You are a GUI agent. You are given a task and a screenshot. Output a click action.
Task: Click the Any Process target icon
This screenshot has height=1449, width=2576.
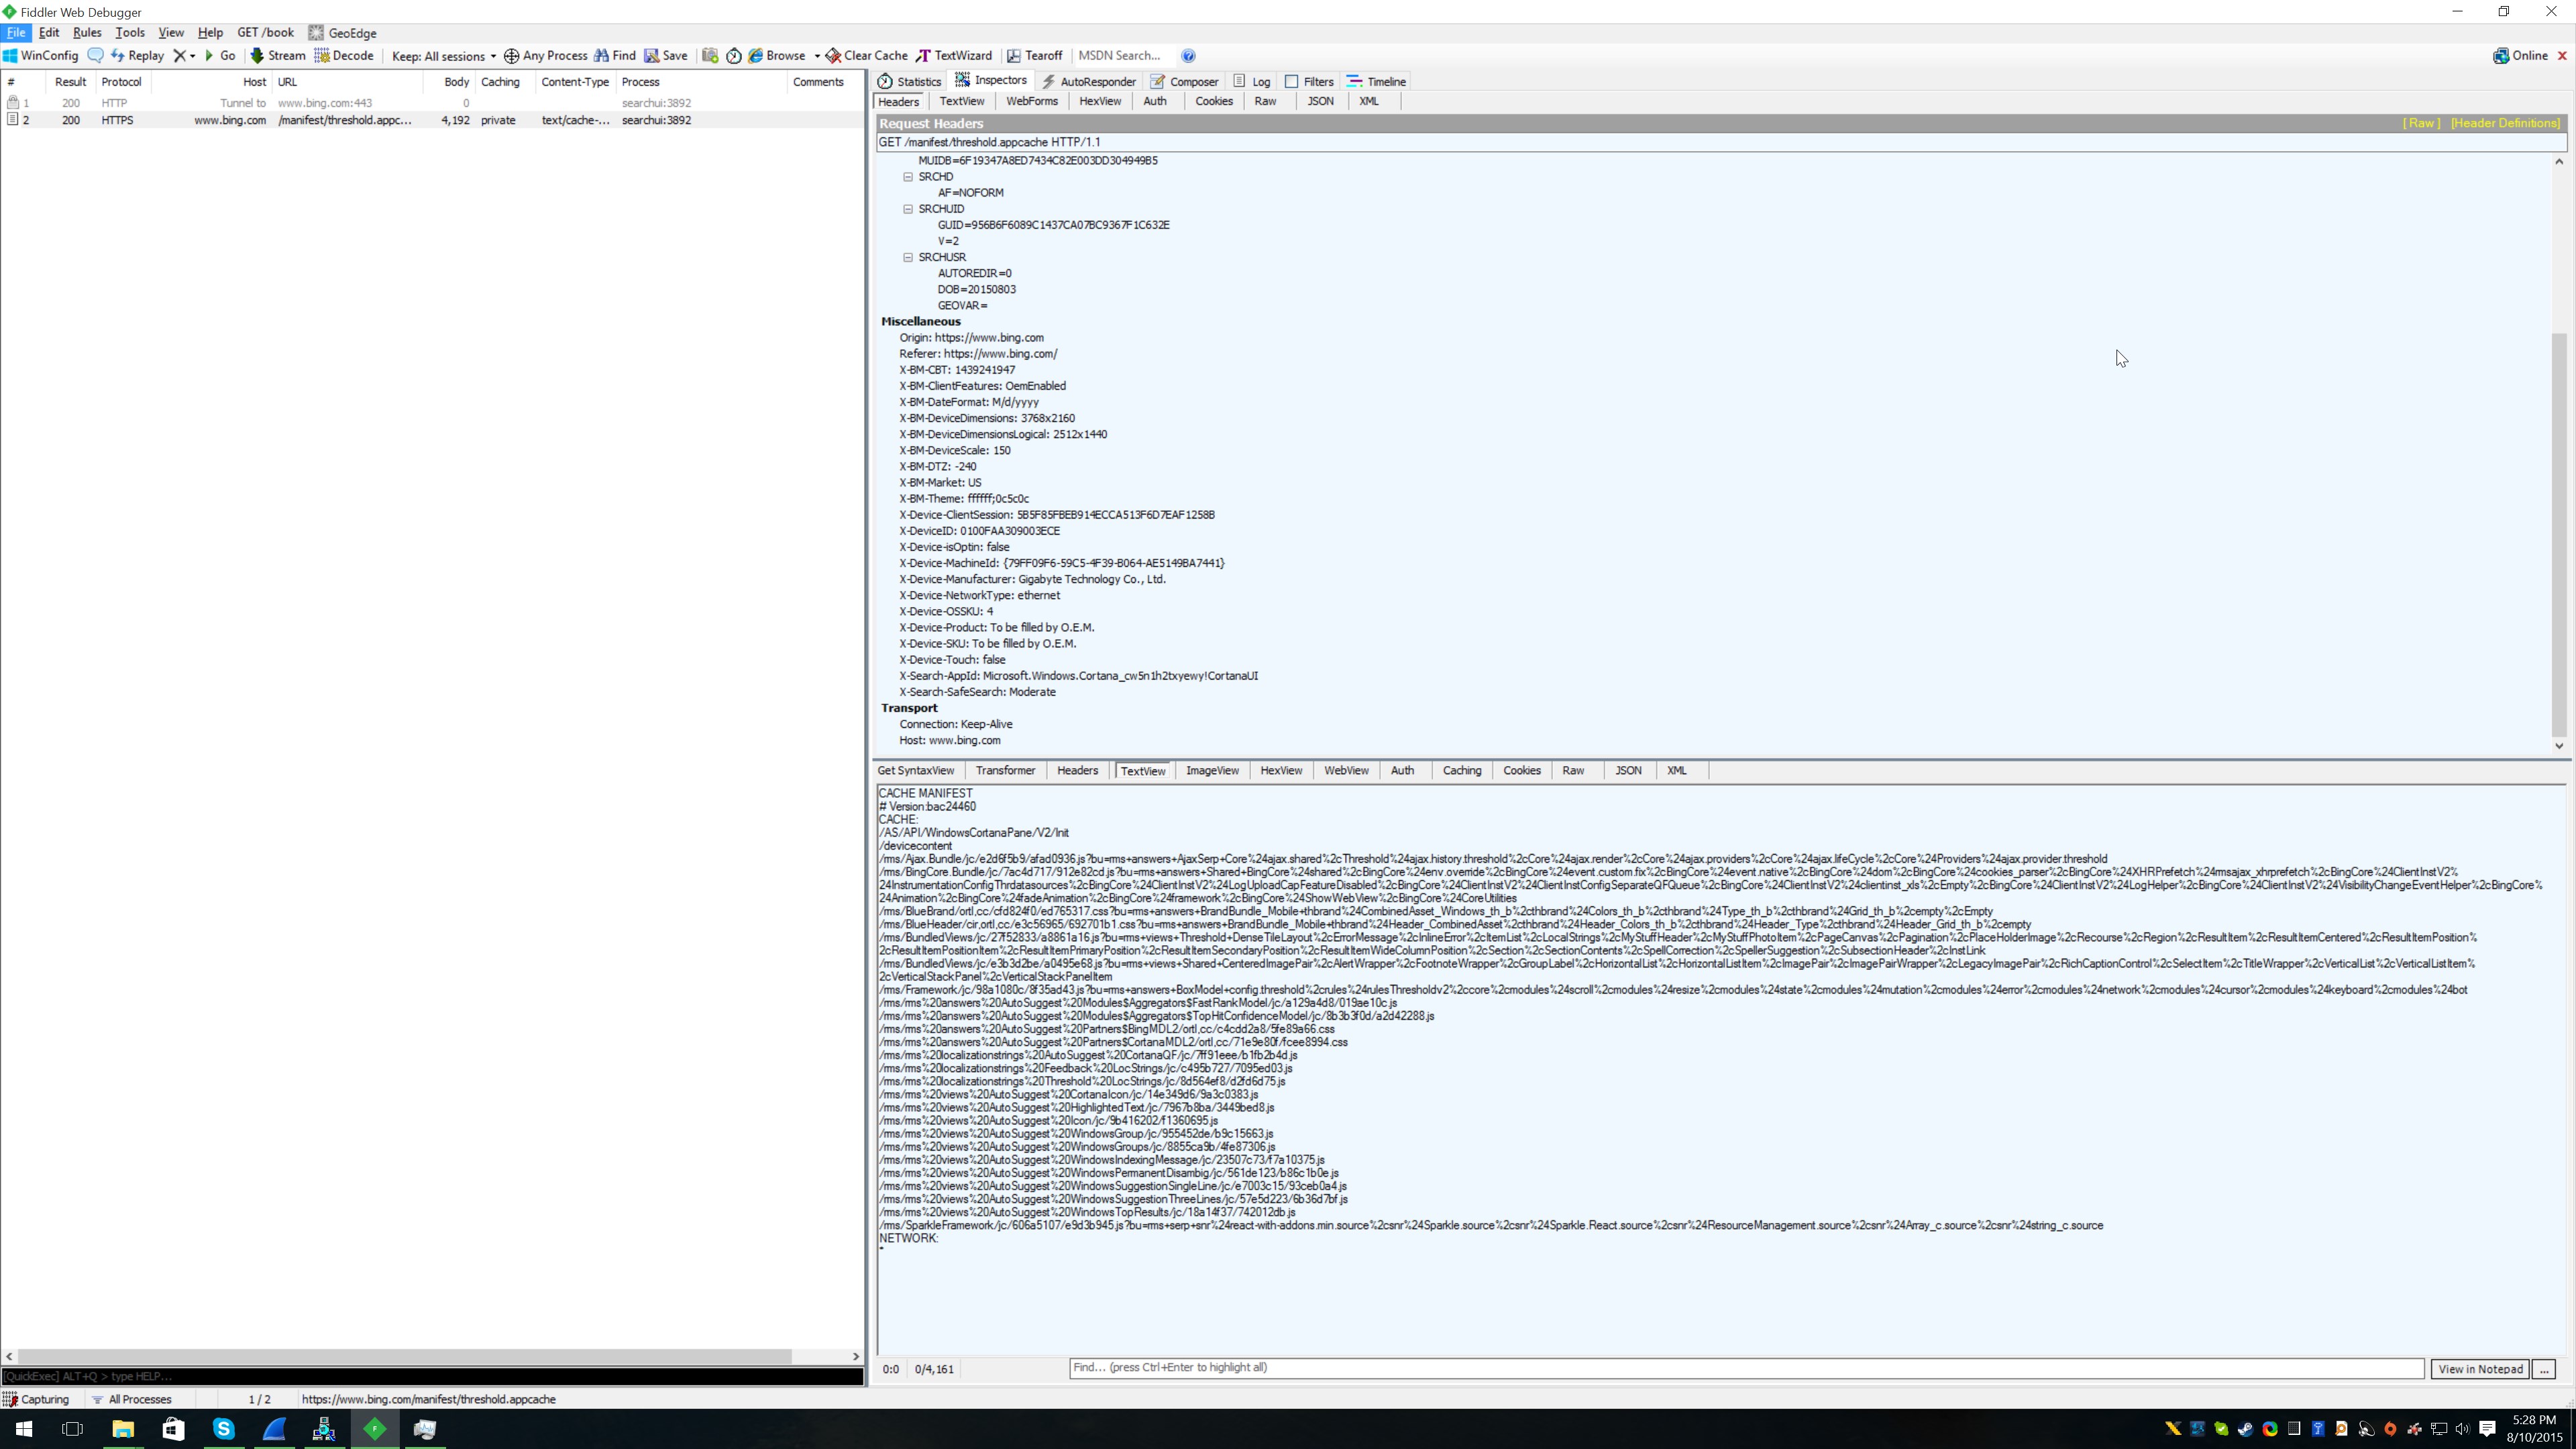pos(511,56)
